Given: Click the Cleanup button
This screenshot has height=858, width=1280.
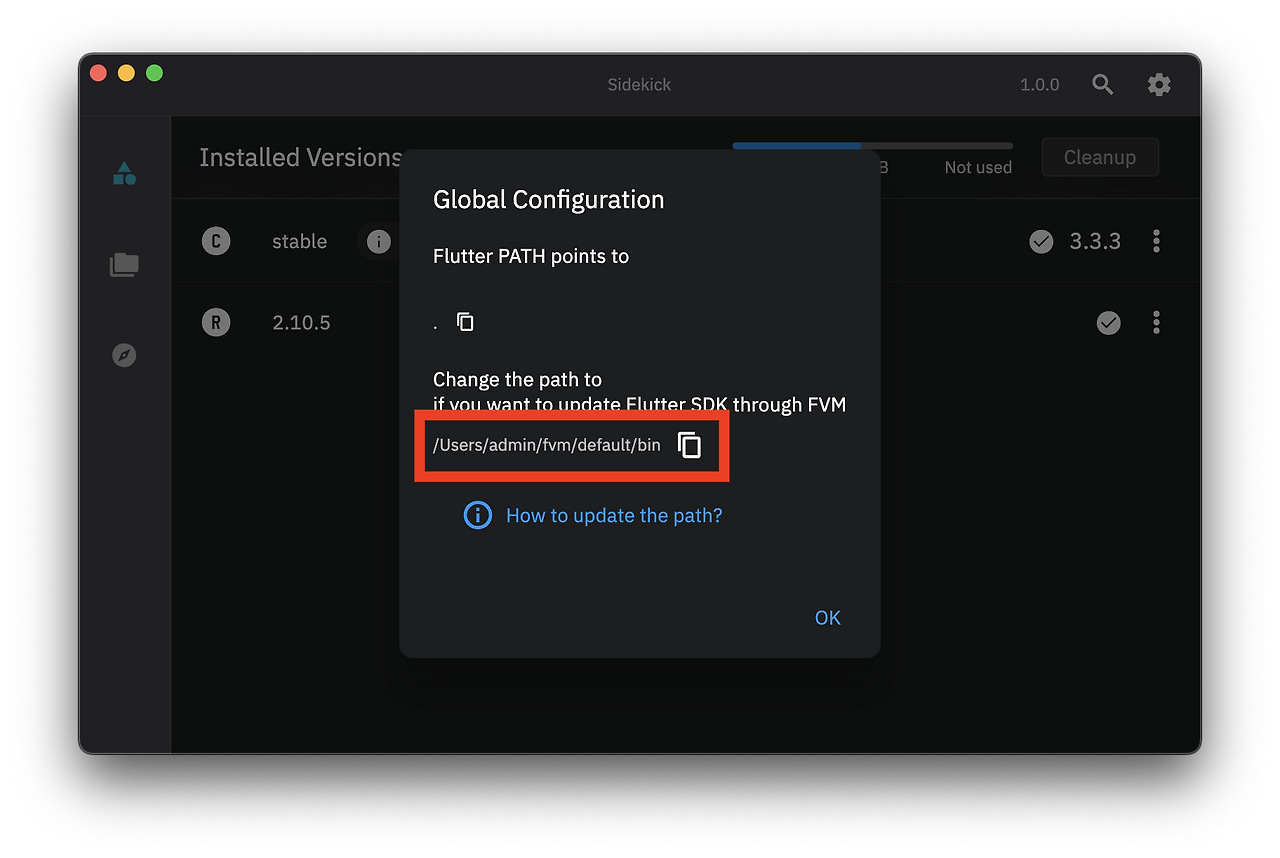Looking at the screenshot, I should coord(1100,157).
